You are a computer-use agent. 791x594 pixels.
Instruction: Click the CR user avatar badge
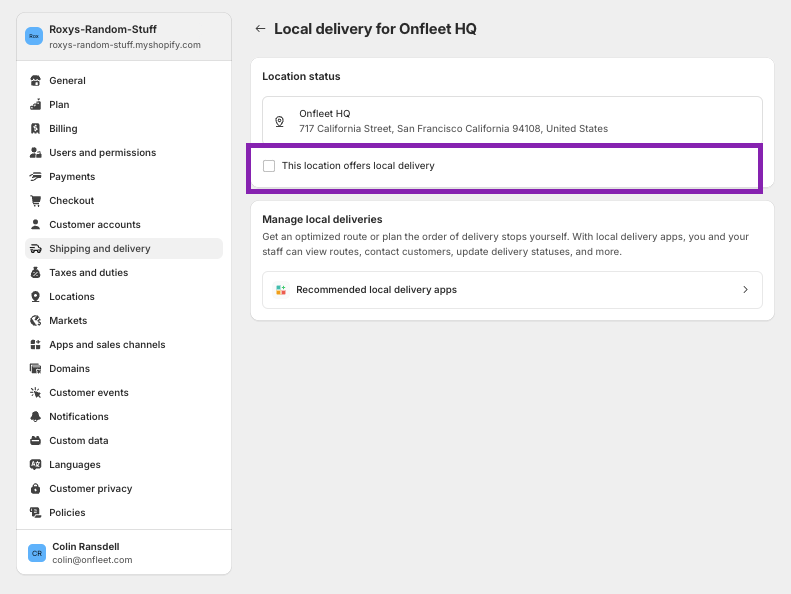coord(37,553)
